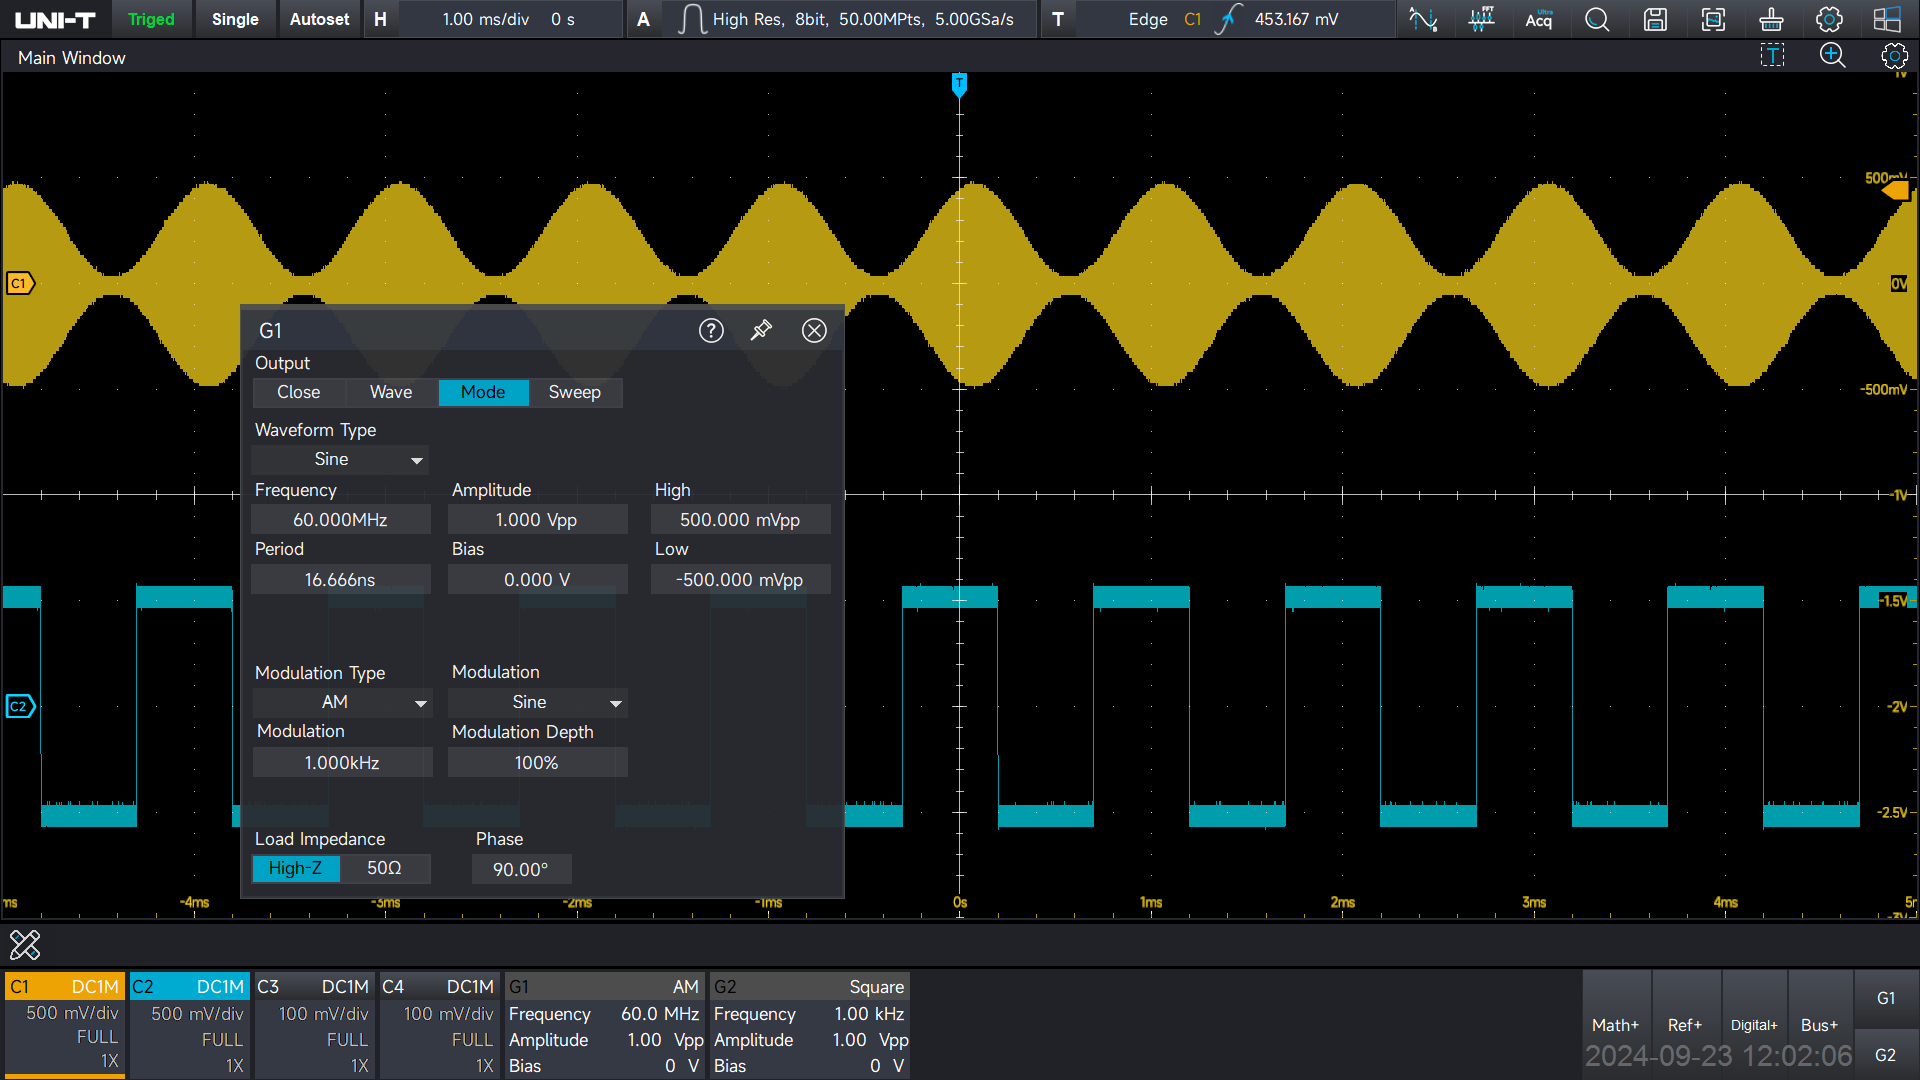Select the Search/zoom icon in toolbar

point(1594,18)
